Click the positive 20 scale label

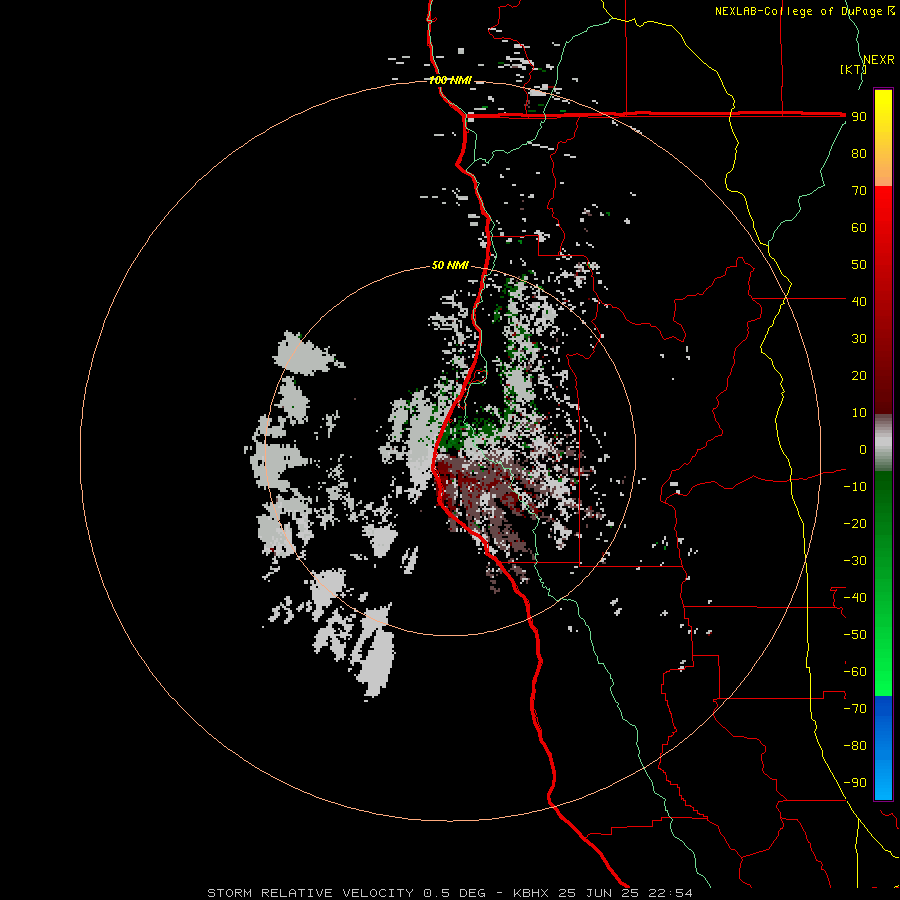(x=859, y=375)
